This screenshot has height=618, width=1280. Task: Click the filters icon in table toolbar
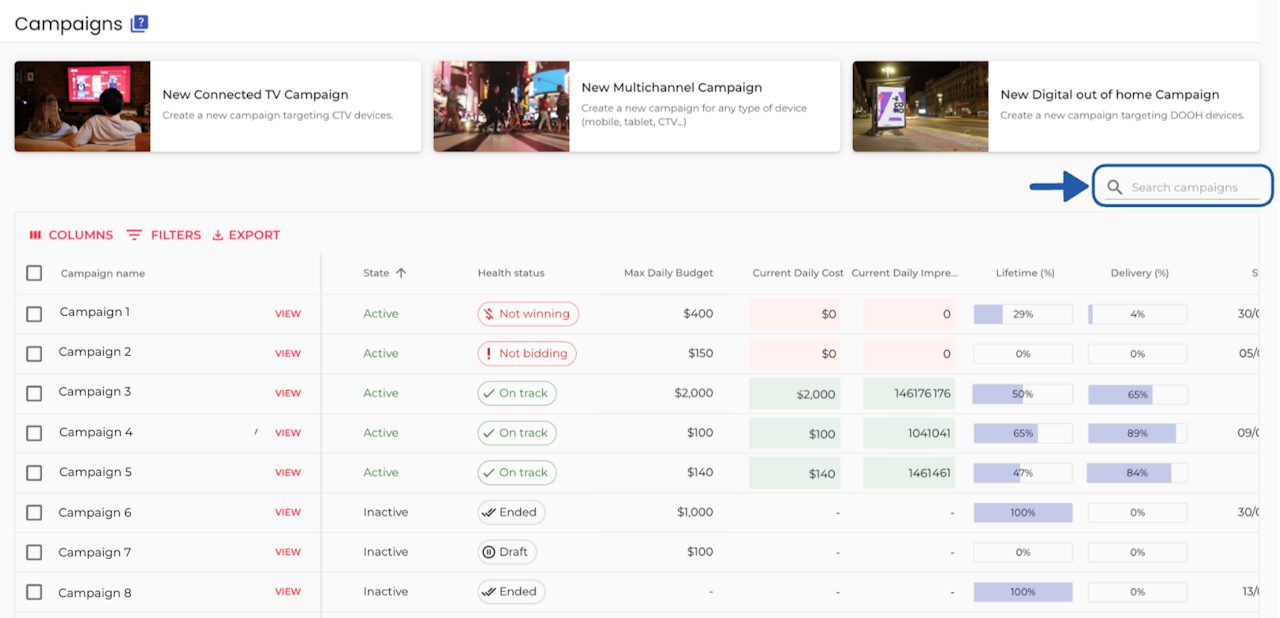pos(134,235)
